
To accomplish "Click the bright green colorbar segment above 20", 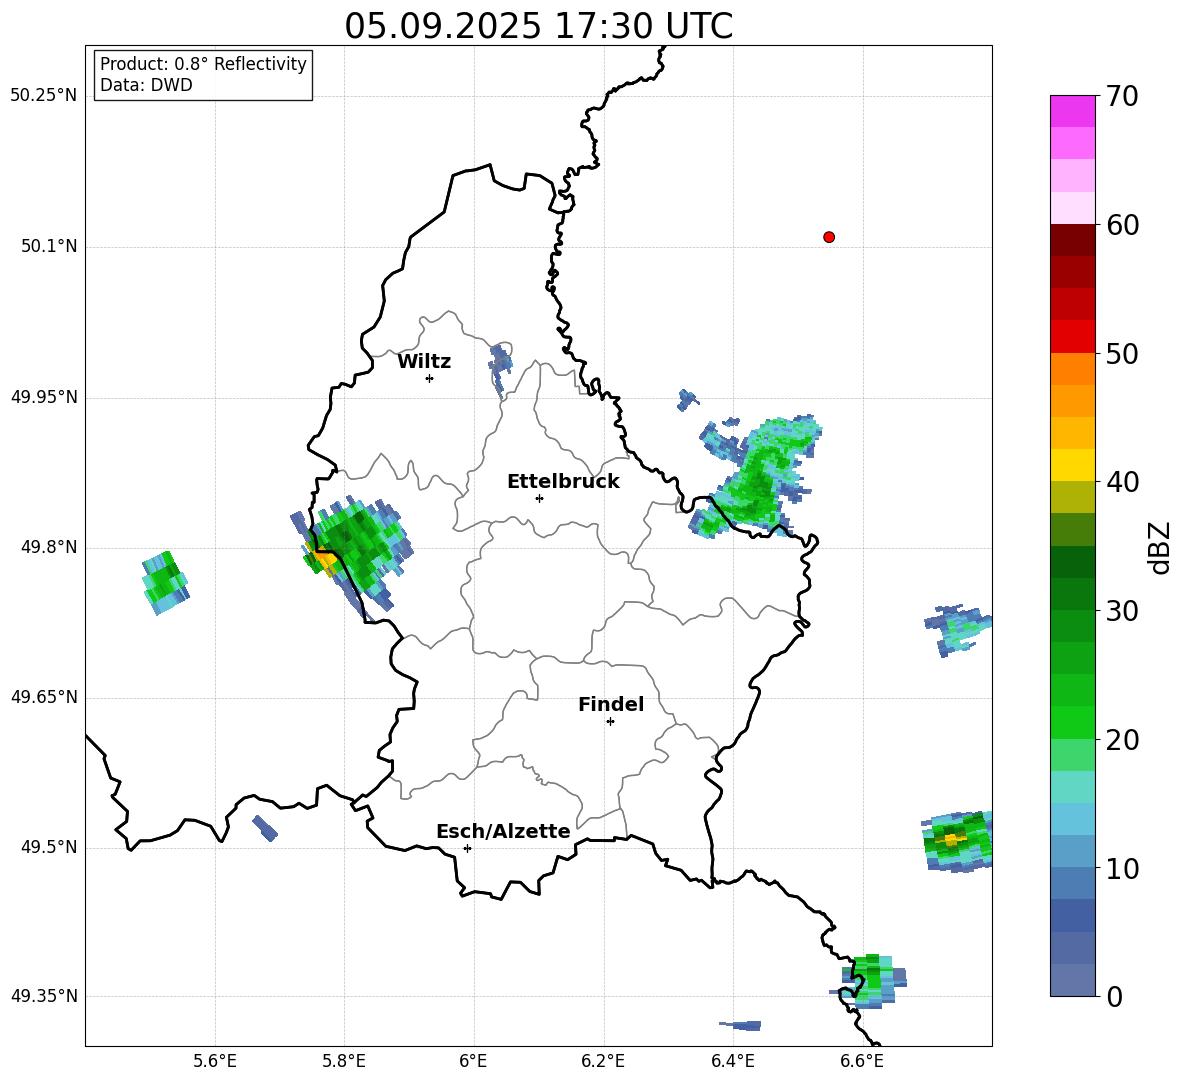I will pyautogui.click(x=1072, y=722).
